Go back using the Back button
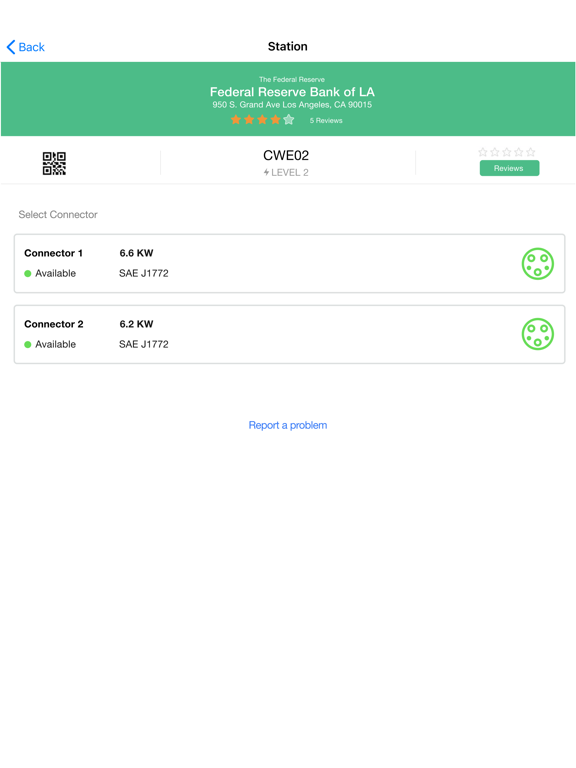Screen dimensions: 576x768 pyautogui.click(x=25, y=47)
